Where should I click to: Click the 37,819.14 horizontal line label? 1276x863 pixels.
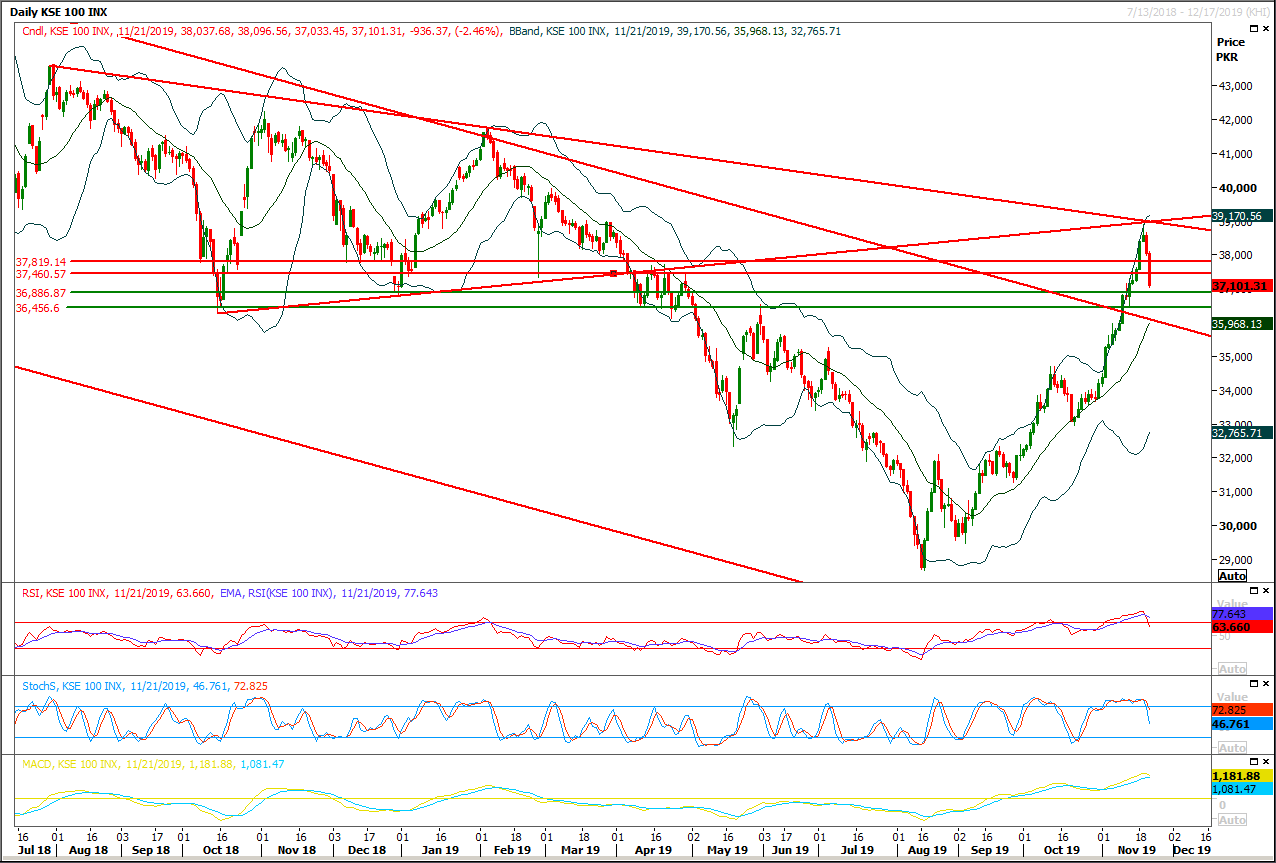click(41, 261)
